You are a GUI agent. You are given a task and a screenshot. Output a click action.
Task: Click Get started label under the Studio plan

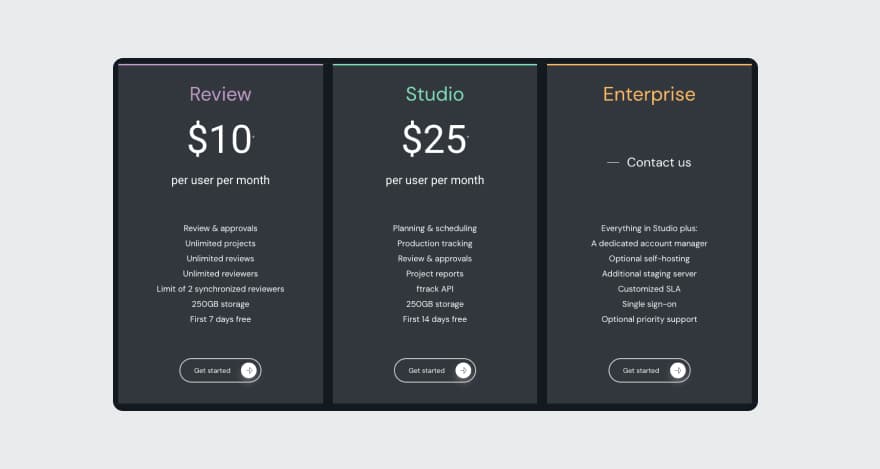click(x=427, y=371)
